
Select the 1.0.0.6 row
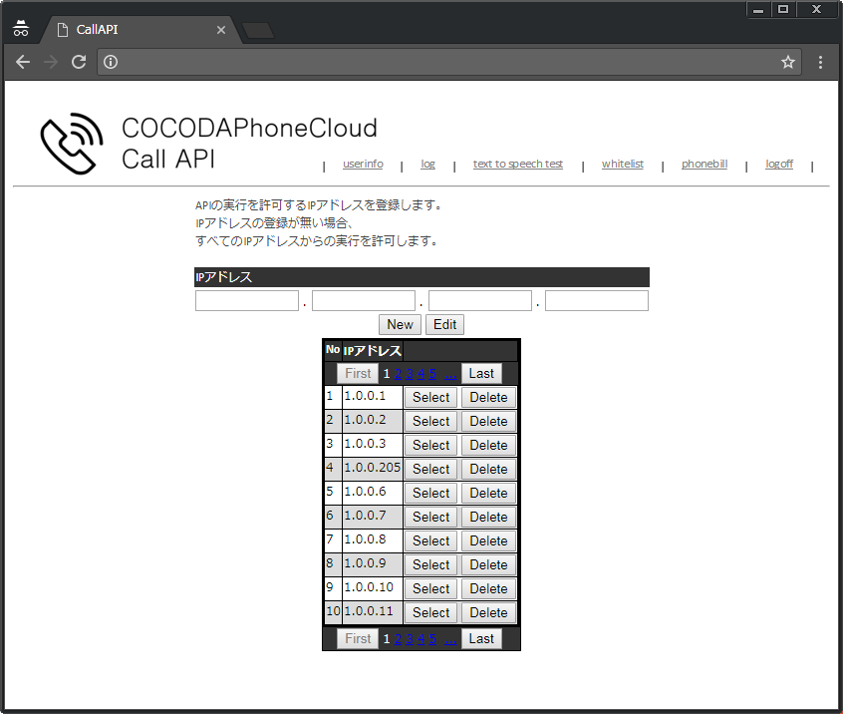pos(431,493)
